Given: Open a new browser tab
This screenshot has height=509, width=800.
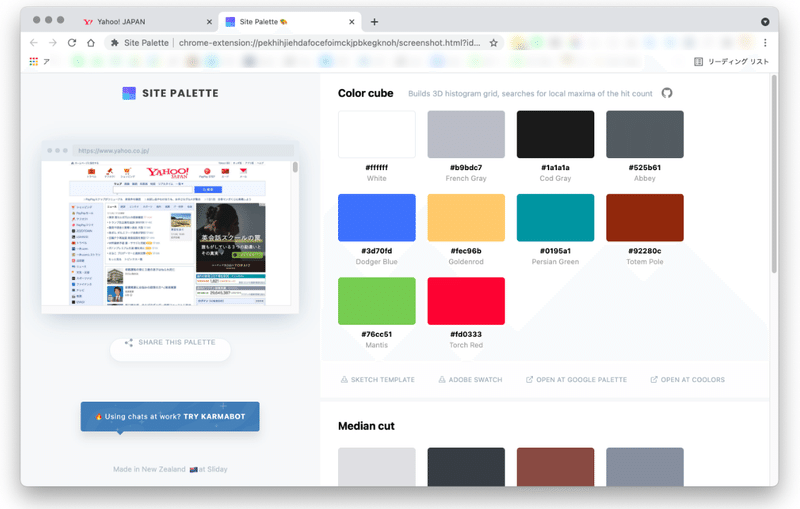Looking at the screenshot, I should tap(374, 22).
